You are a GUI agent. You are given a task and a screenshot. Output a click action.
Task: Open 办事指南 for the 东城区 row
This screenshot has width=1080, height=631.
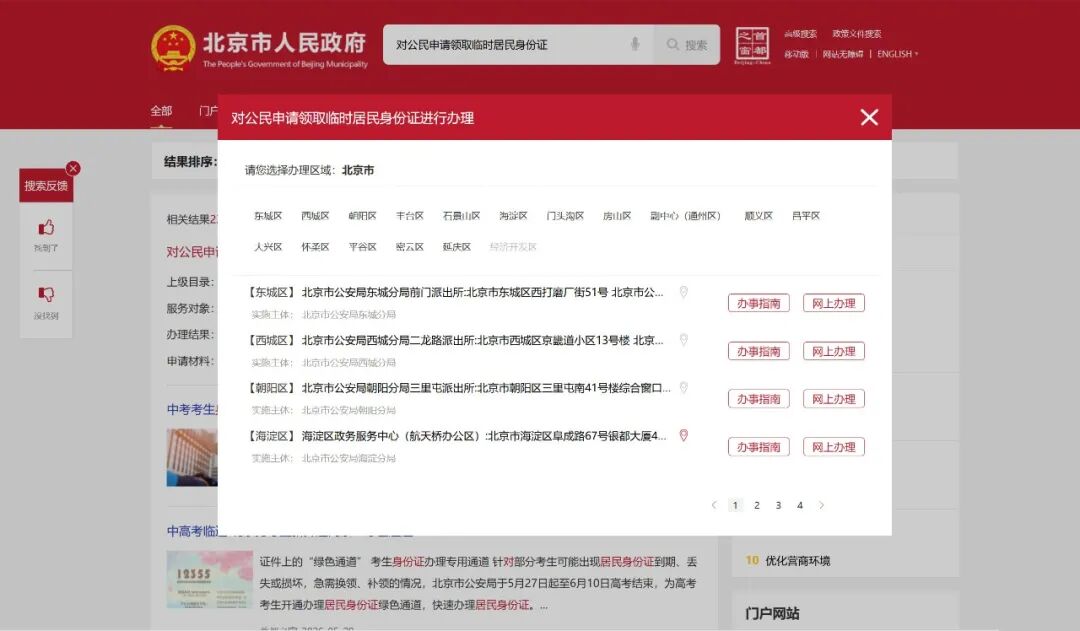pyautogui.click(x=758, y=303)
